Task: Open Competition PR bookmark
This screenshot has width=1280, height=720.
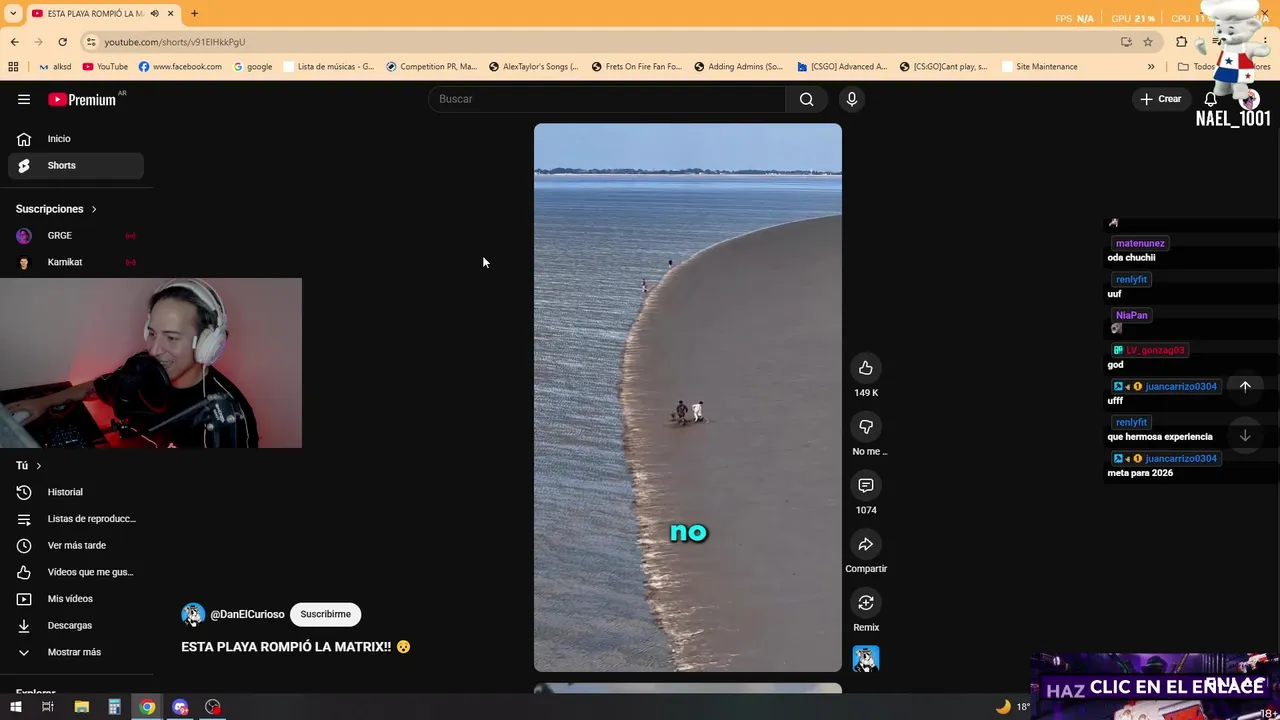Action: point(432,67)
